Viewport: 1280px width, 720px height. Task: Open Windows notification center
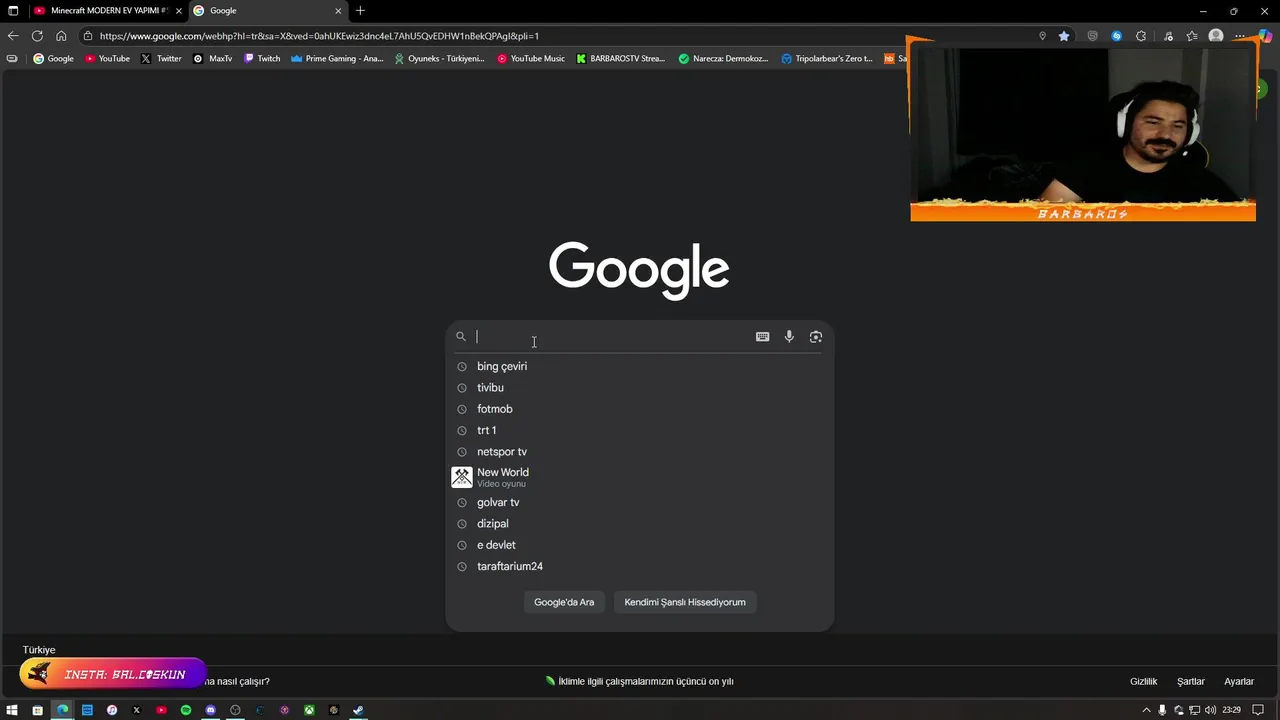point(1258,710)
